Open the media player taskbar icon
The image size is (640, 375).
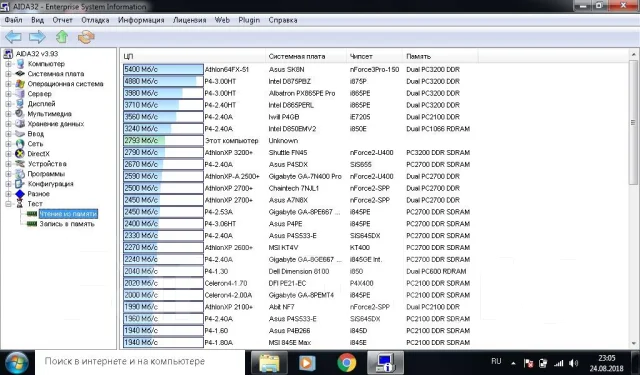tap(307, 362)
